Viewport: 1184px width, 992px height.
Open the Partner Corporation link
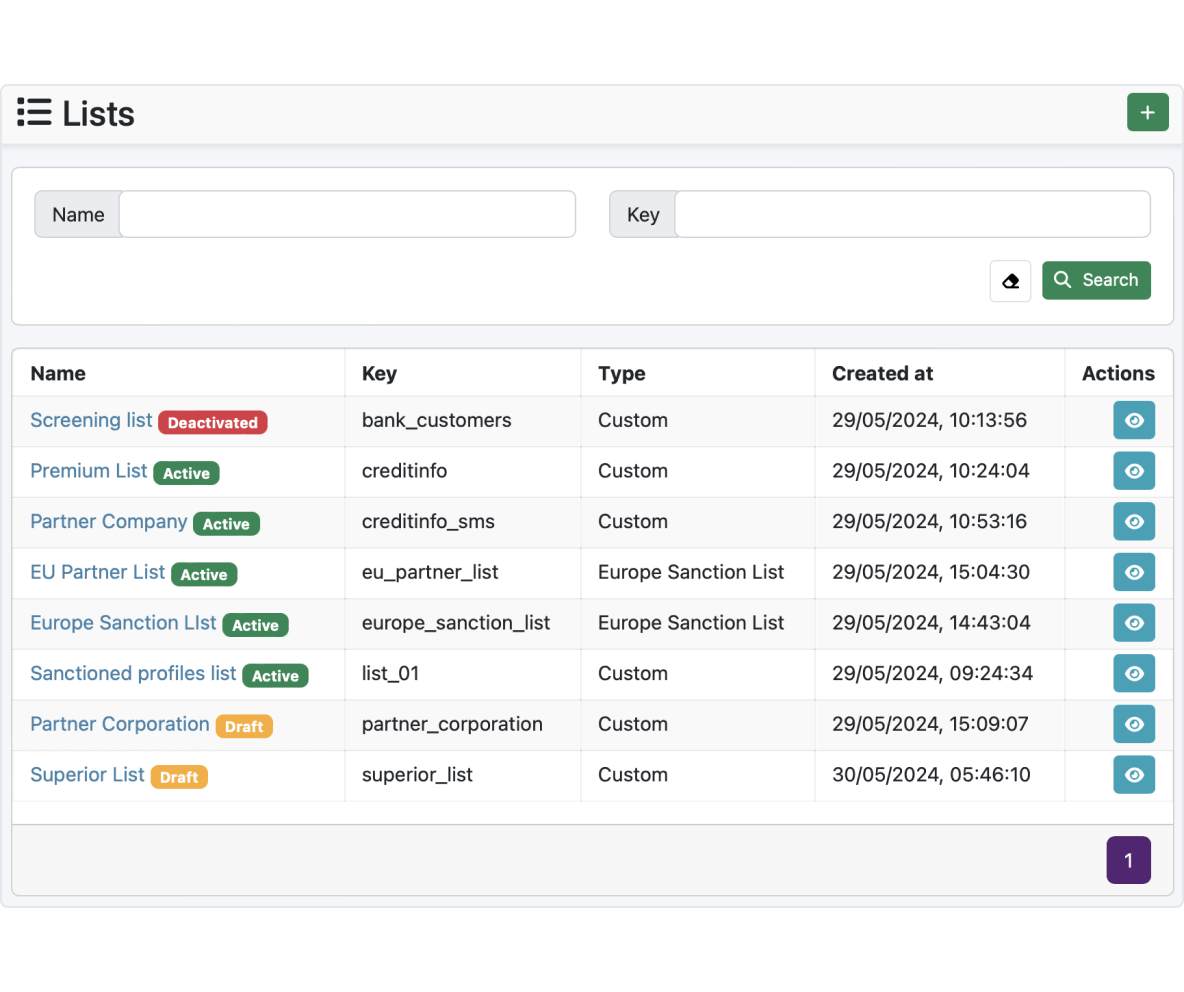tap(119, 724)
